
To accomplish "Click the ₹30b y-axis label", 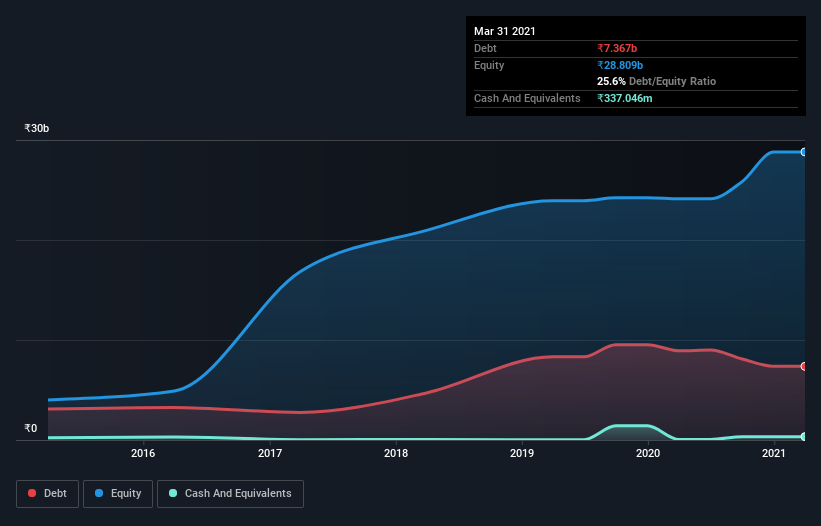I will coord(37,128).
